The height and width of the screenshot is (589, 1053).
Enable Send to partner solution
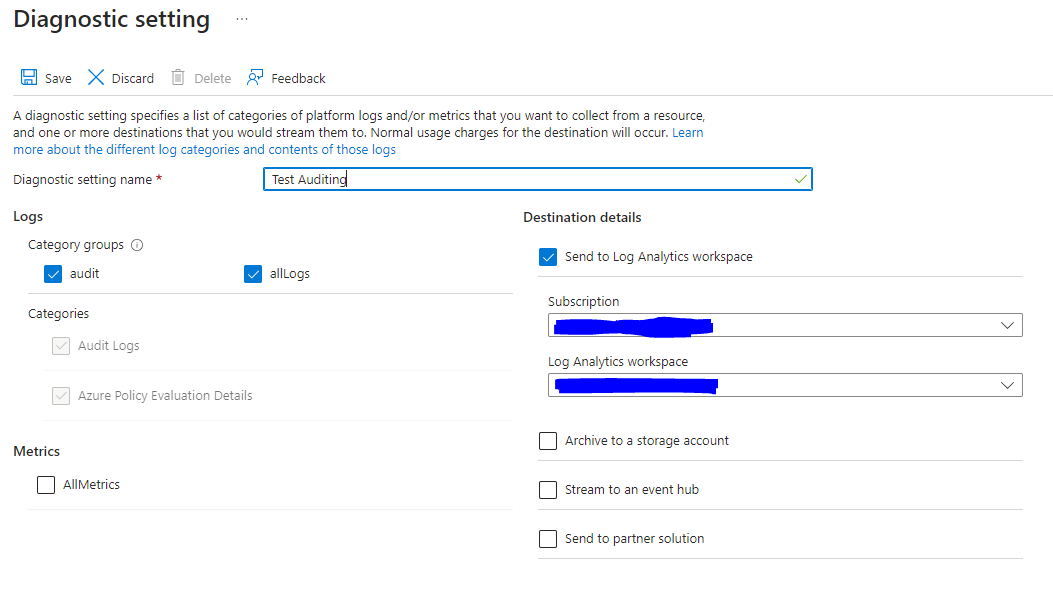[548, 539]
